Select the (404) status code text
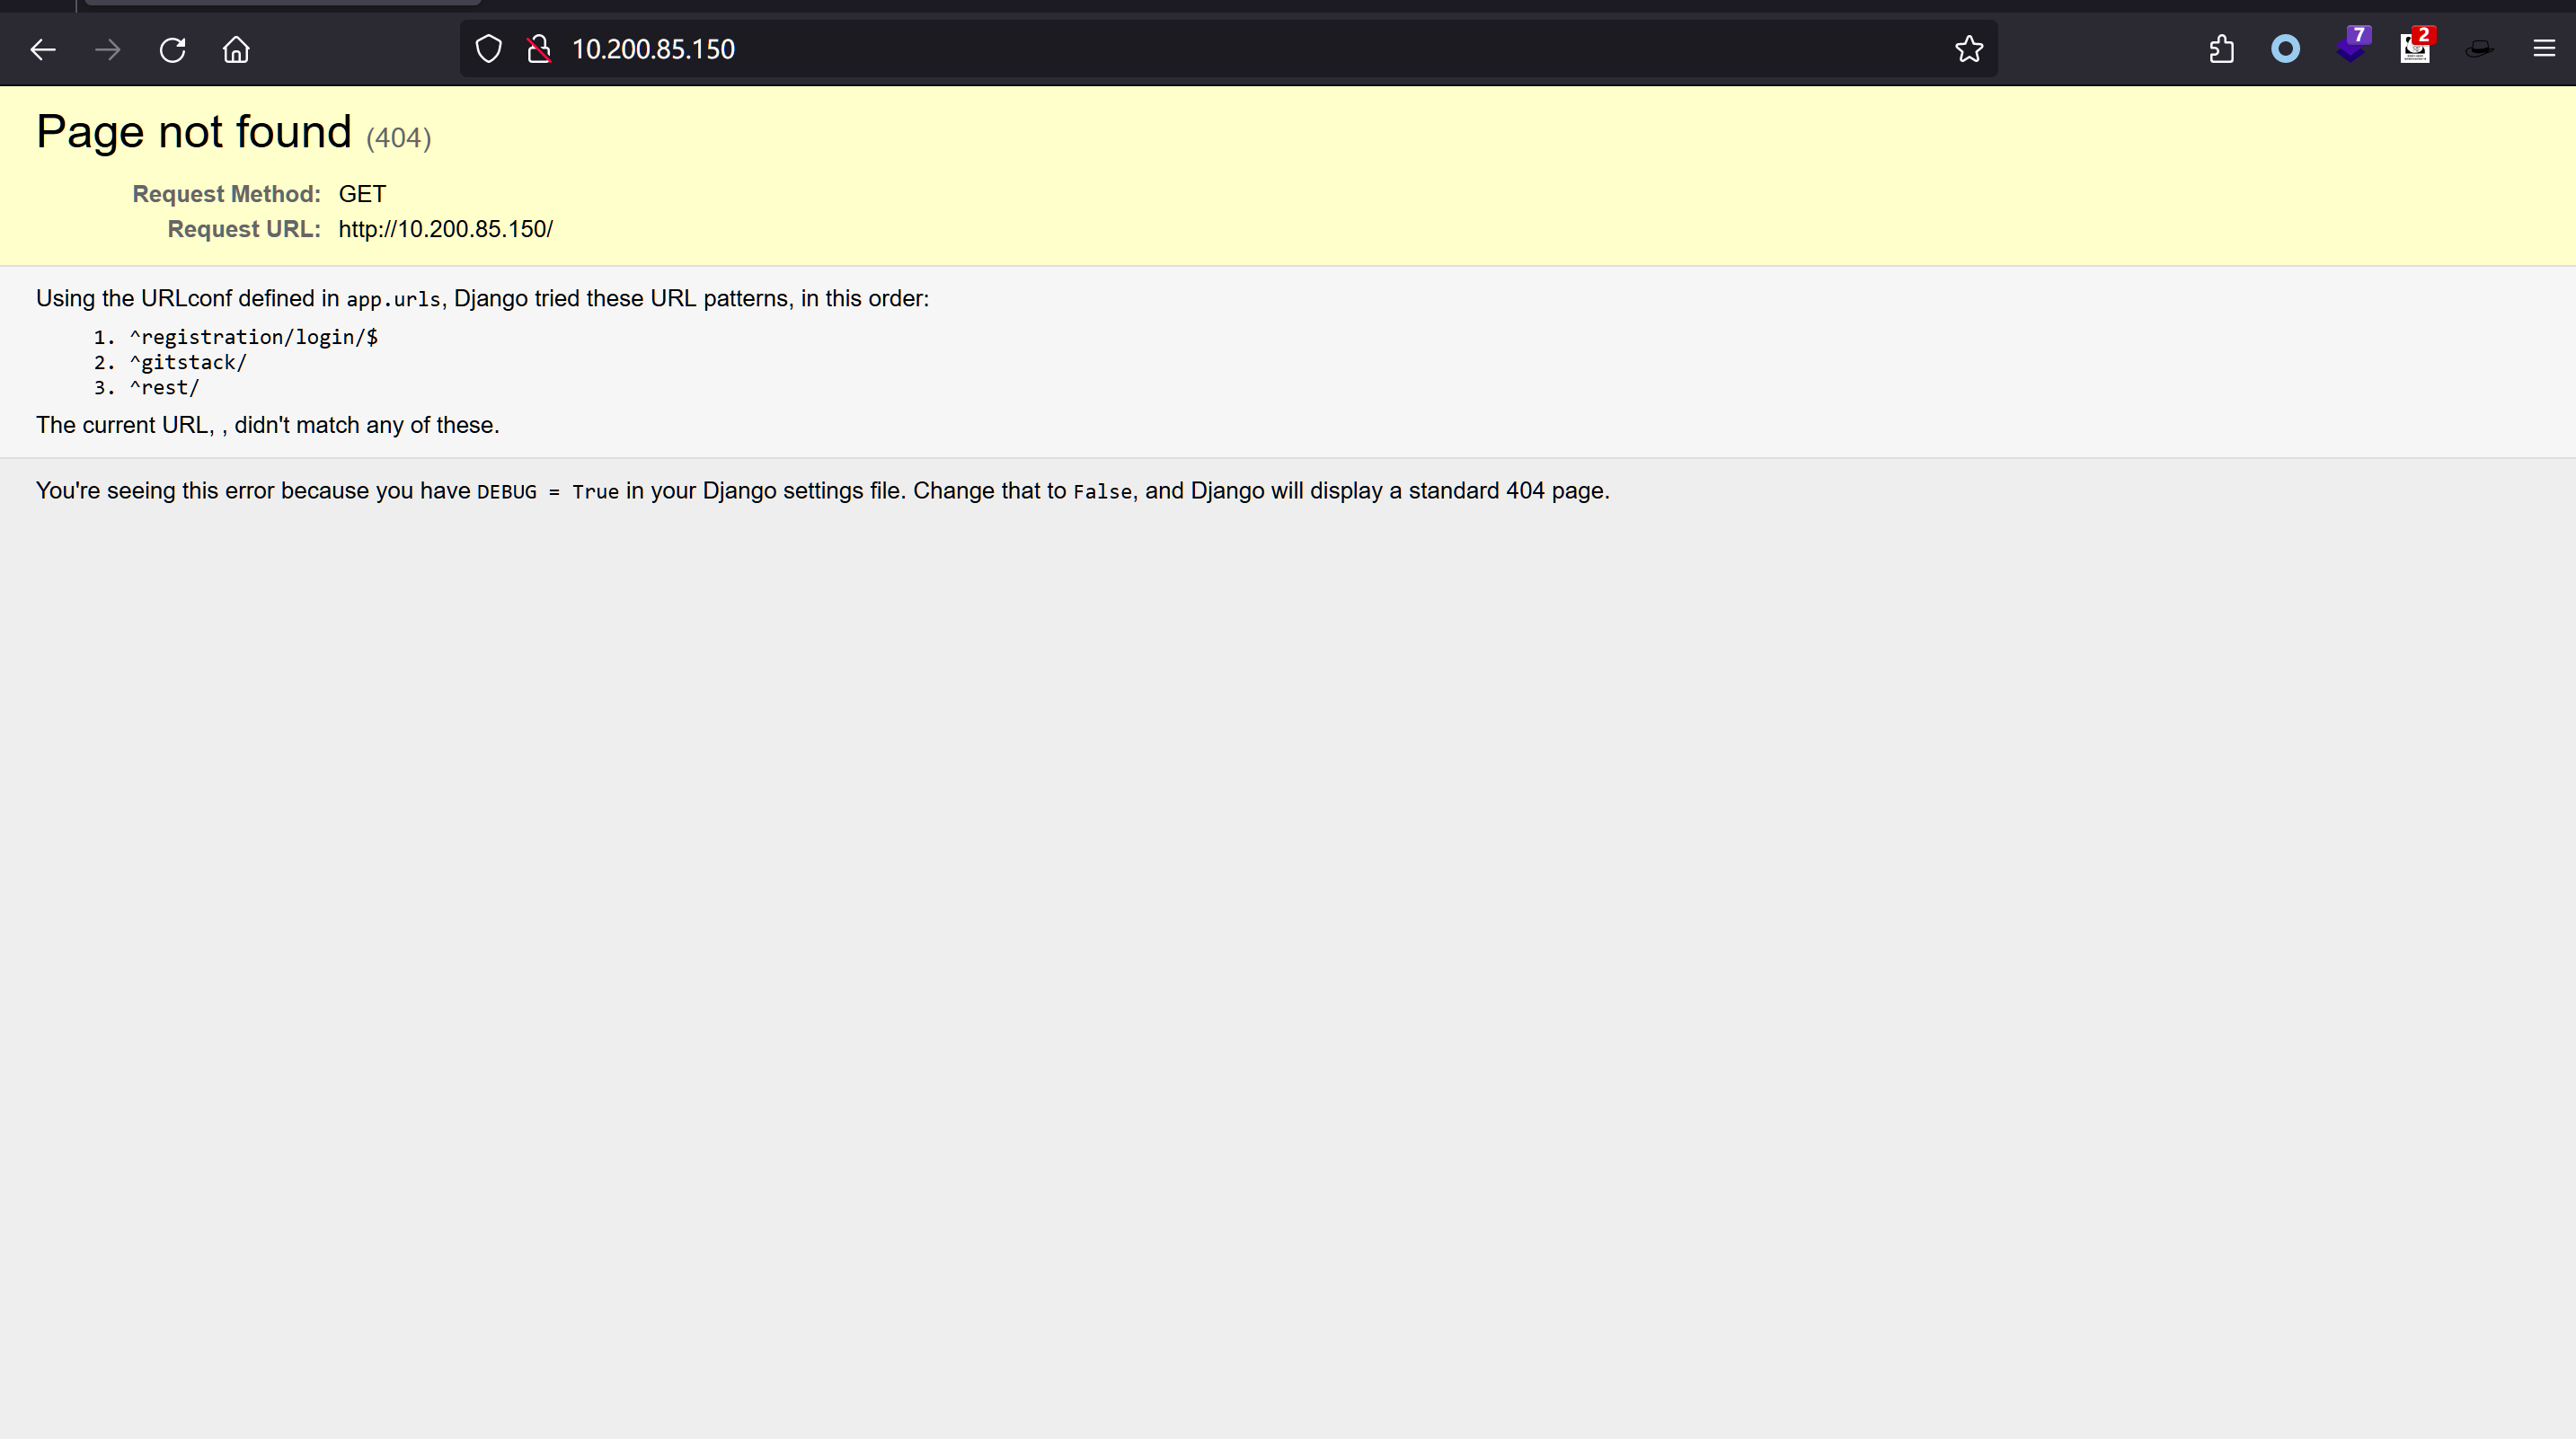This screenshot has width=2576, height=1439. coord(398,138)
